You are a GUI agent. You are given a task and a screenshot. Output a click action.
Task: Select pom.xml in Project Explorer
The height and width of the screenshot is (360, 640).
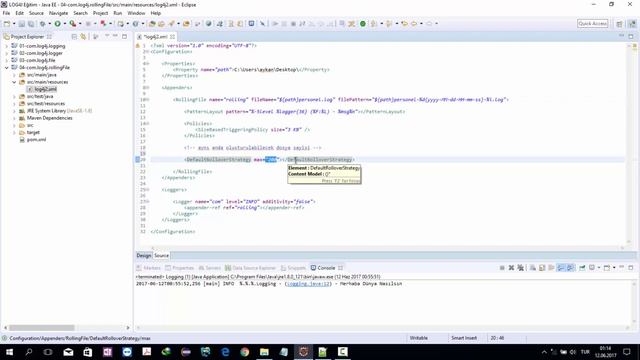tap(36, 140)
